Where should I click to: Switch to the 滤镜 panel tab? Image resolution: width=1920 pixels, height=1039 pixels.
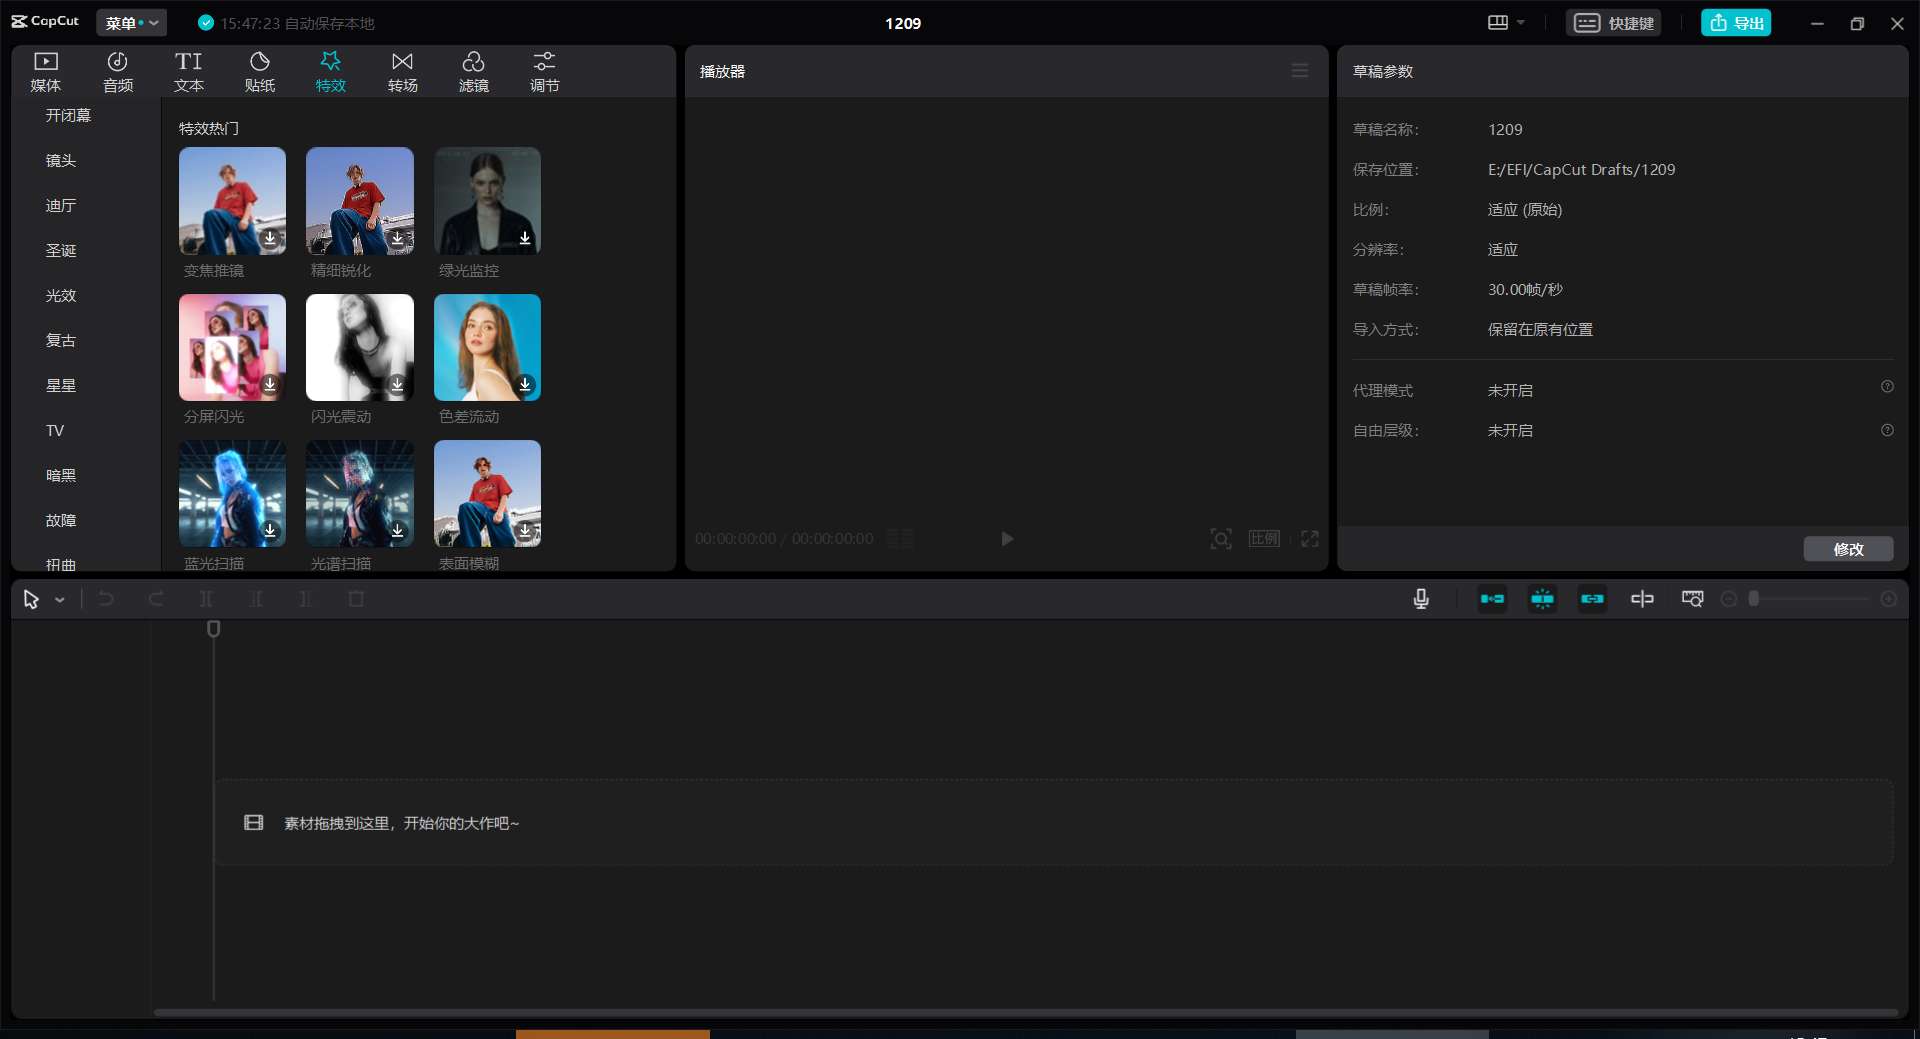point(473,71)
